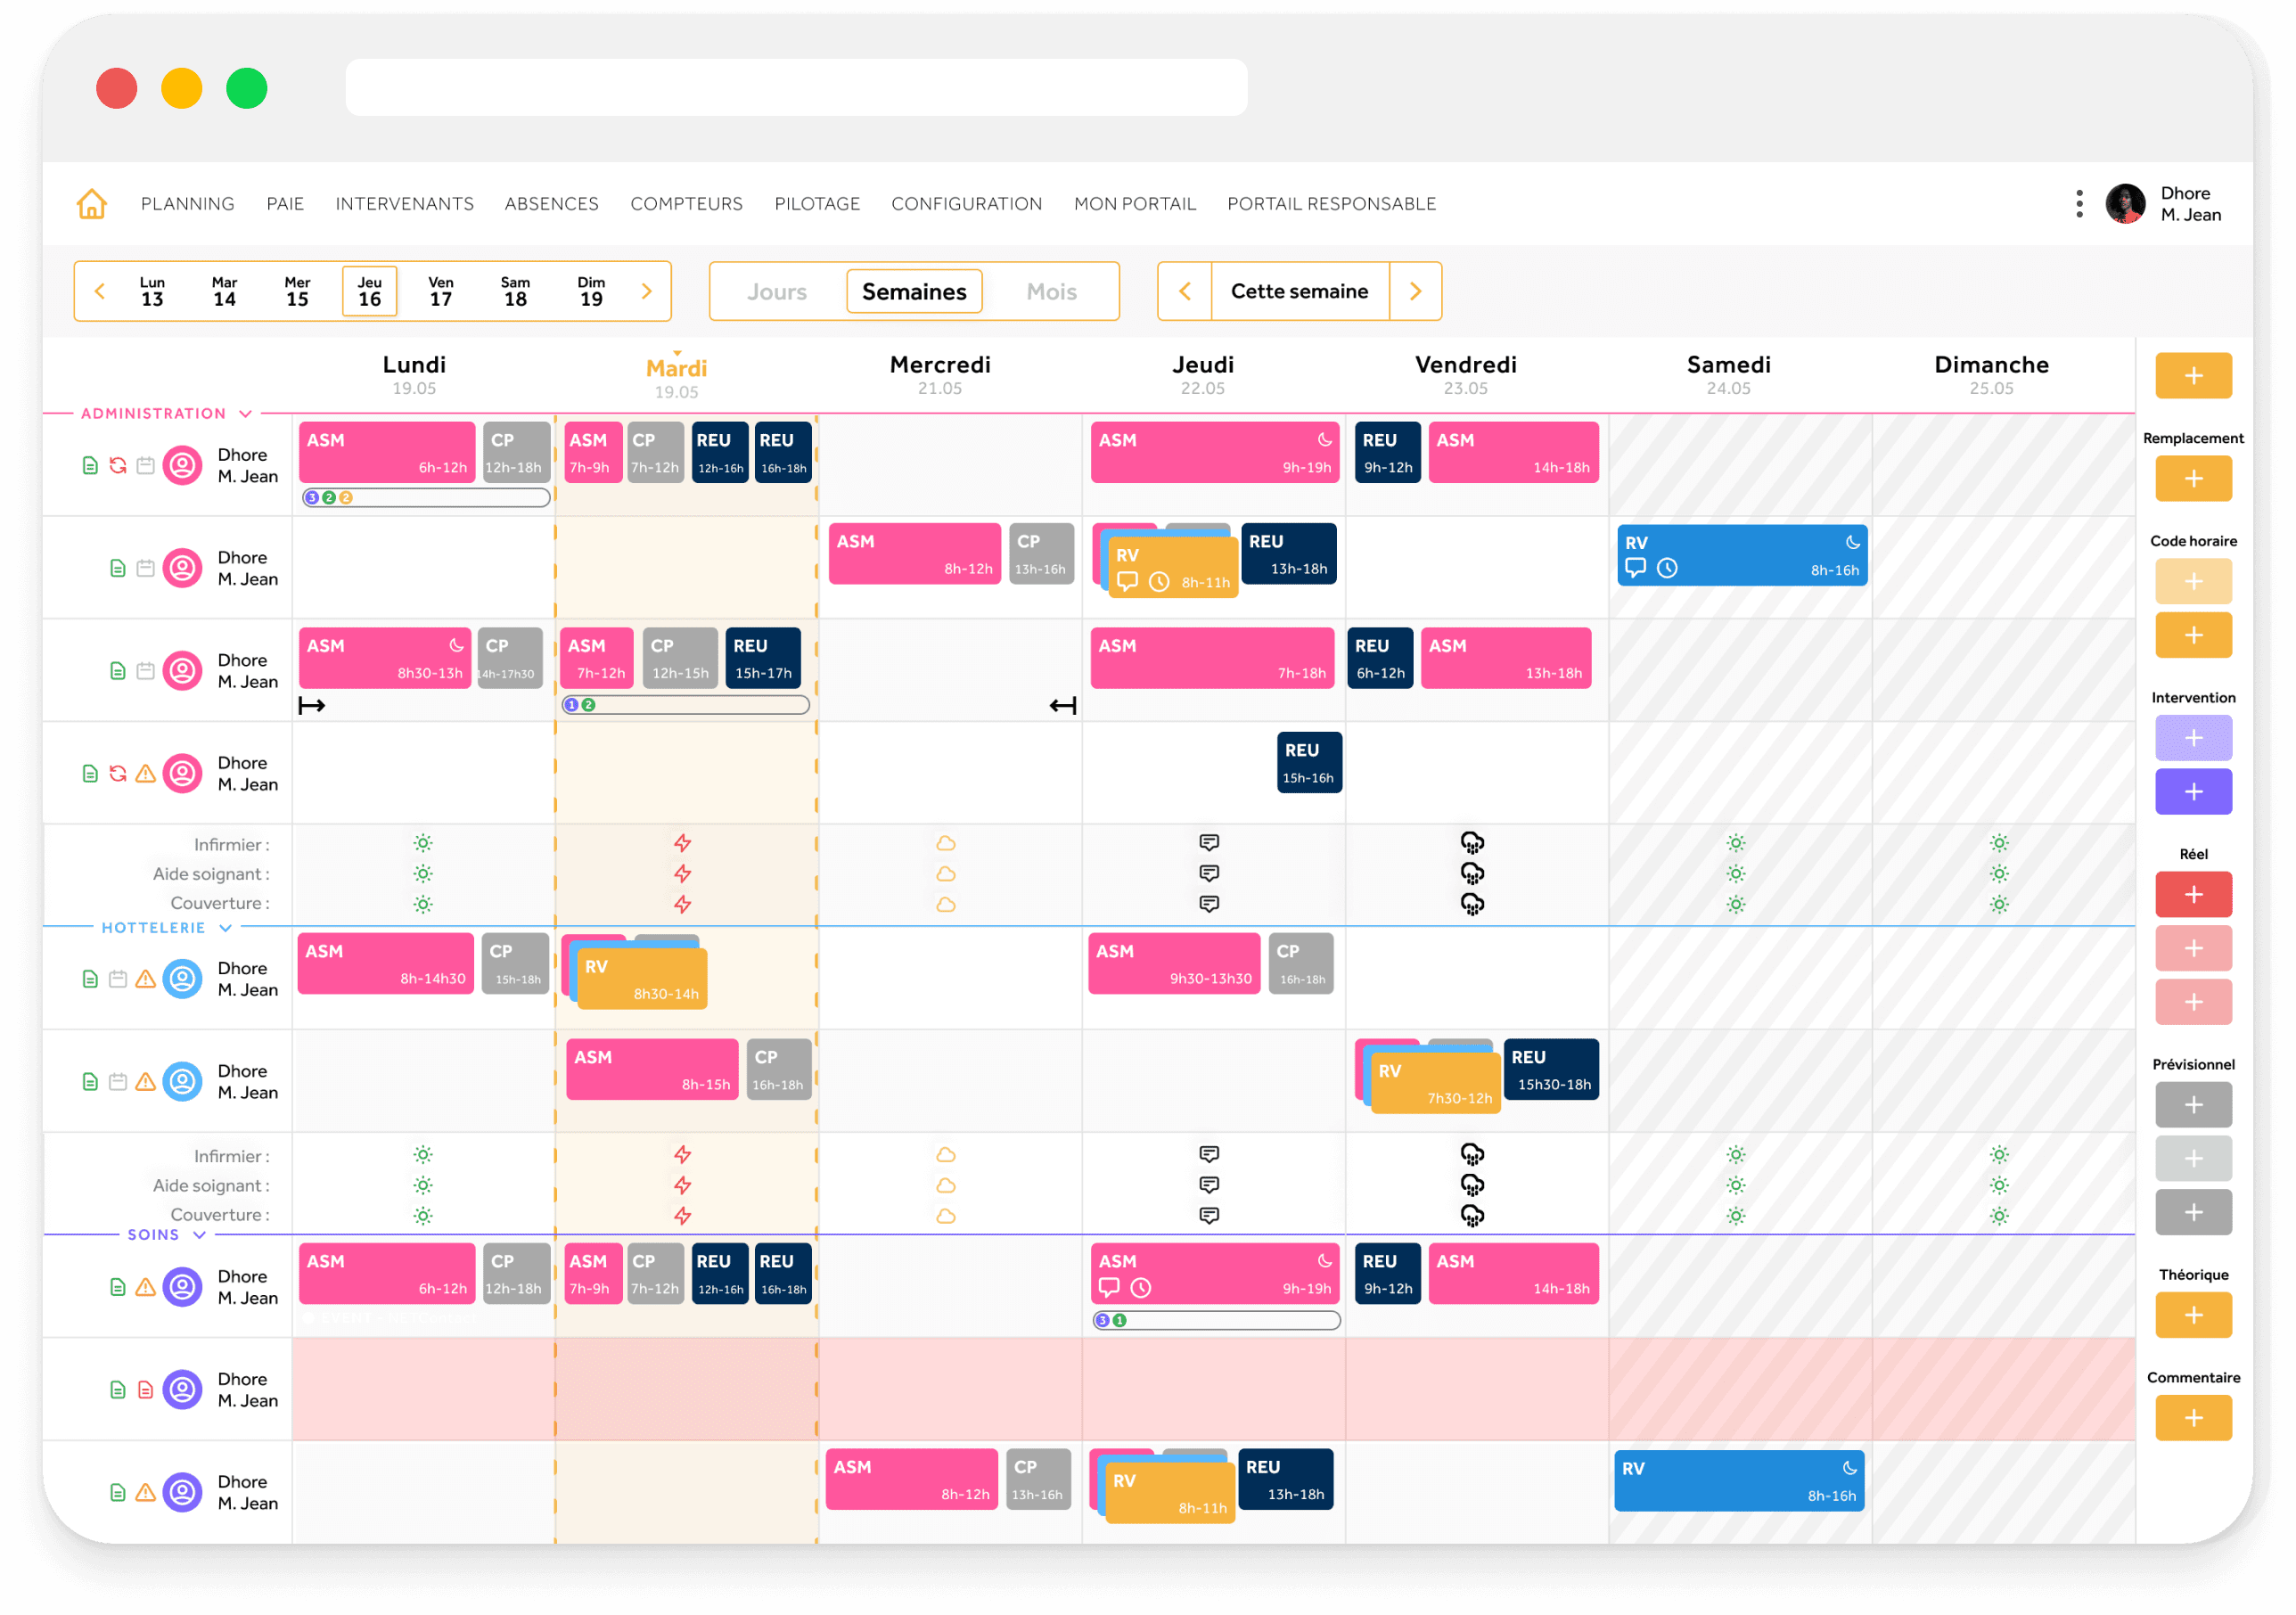
Task: Switch view to Jours
Action: pyautogui.click(x=776, y=291)
